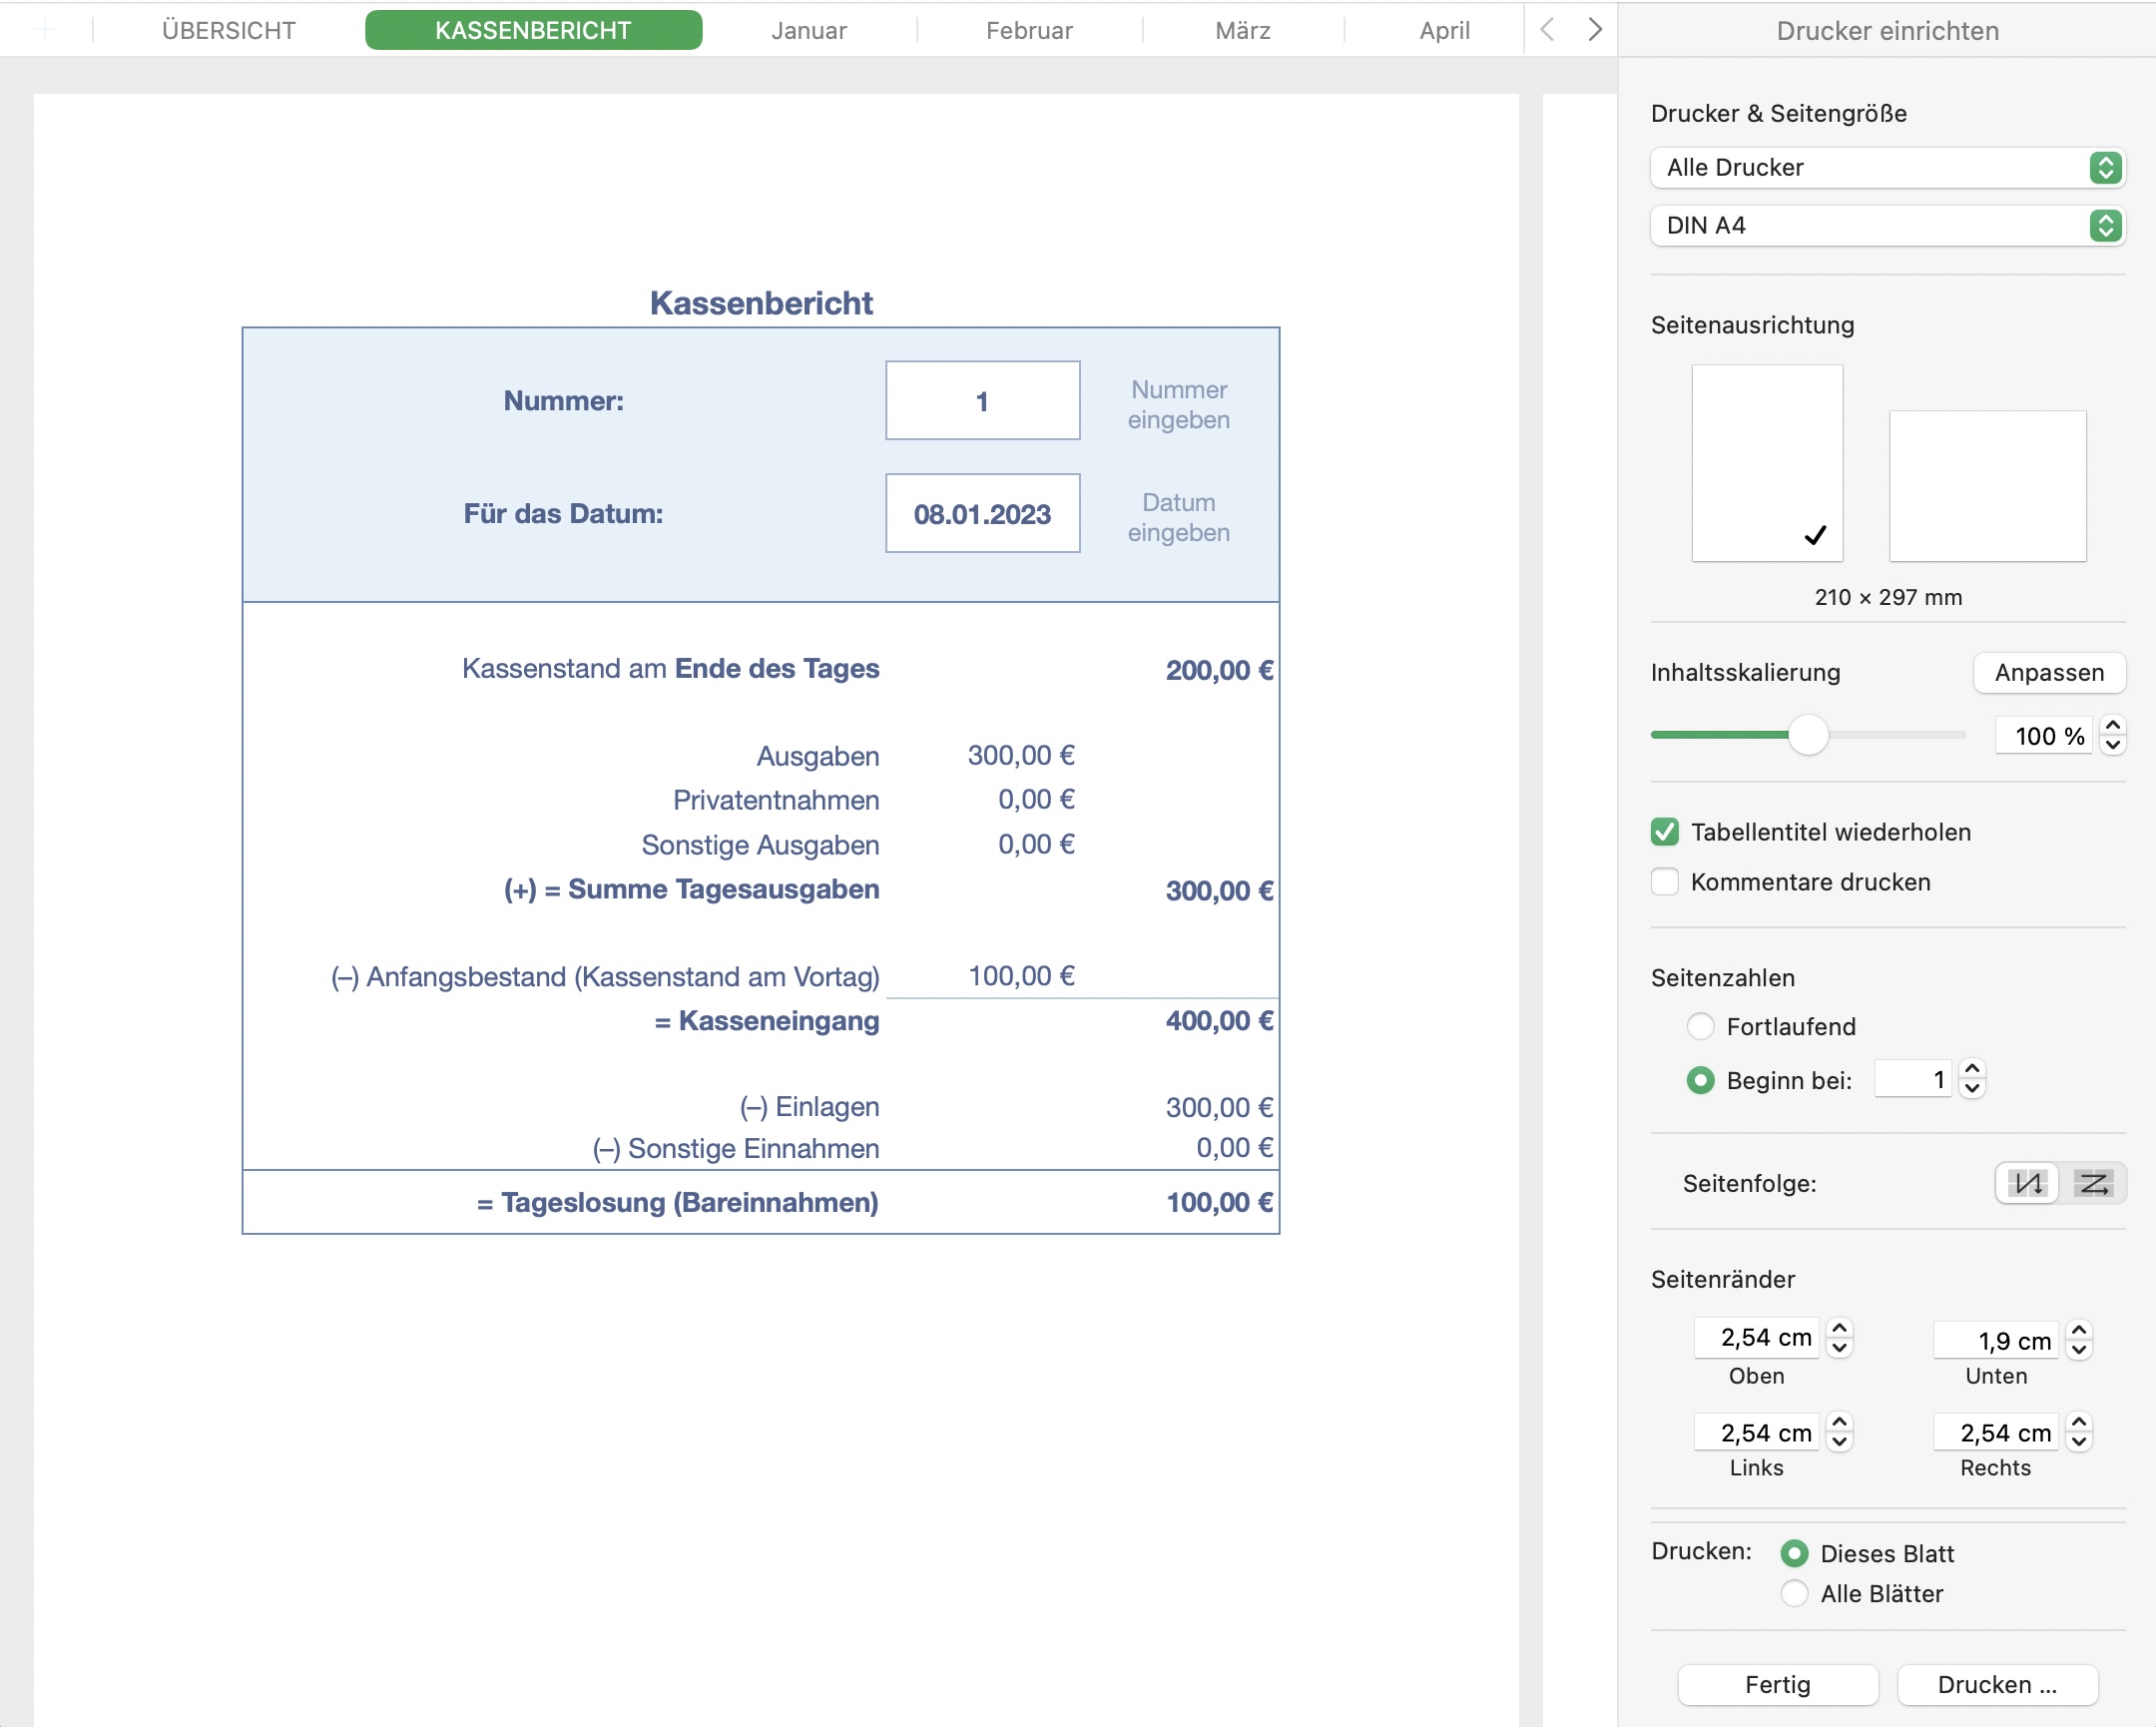This screenshot has height=1727, width=2156.
Task: Select Alle Blätter print option
Action: 1794,1593
